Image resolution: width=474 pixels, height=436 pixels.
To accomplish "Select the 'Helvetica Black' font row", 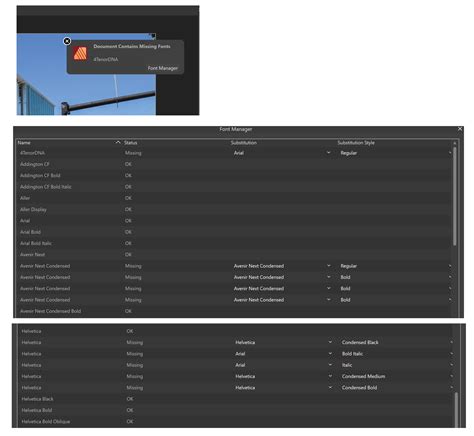I will [235, 399].
